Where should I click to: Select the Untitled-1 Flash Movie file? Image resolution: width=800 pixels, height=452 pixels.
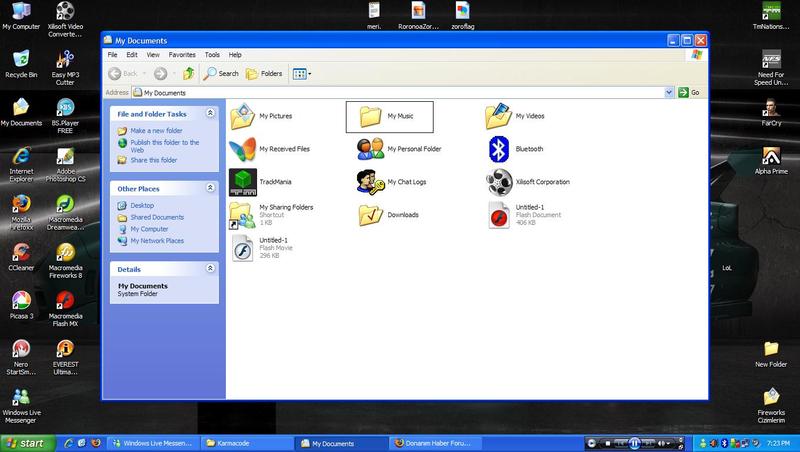point(242,248)
